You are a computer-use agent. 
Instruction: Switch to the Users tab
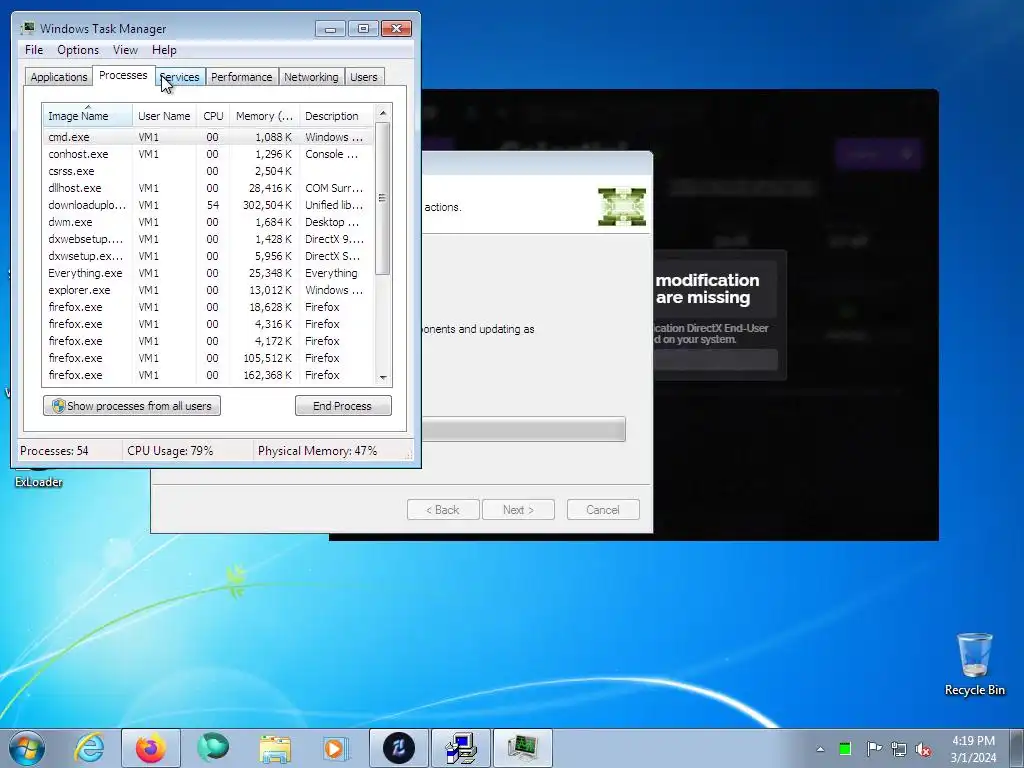point(364,76)
